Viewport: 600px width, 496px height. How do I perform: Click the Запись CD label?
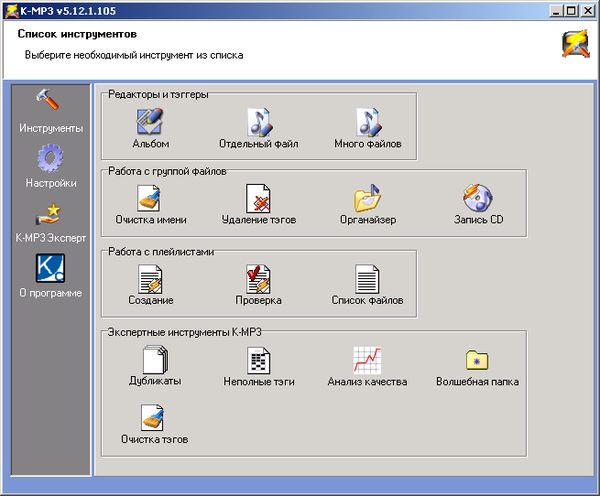(x=478, y=220)
